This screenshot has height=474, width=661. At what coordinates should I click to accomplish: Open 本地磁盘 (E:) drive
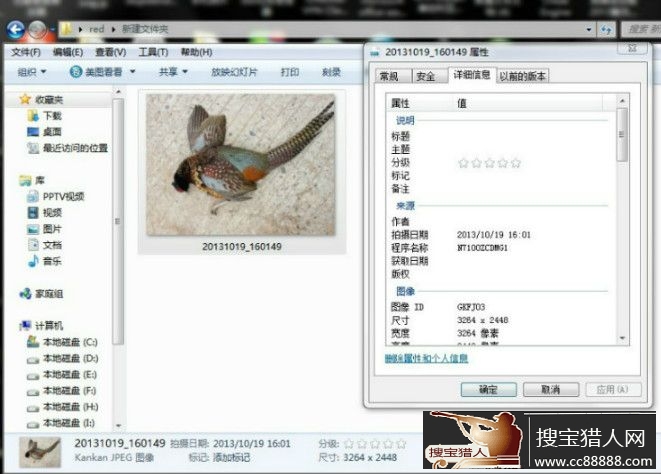[62, 374]
